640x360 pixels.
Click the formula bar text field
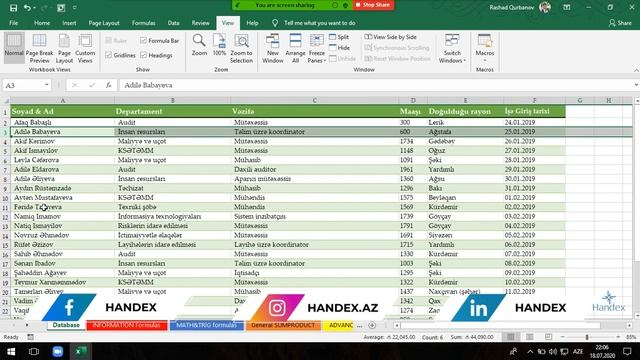(x=376, y=85)
